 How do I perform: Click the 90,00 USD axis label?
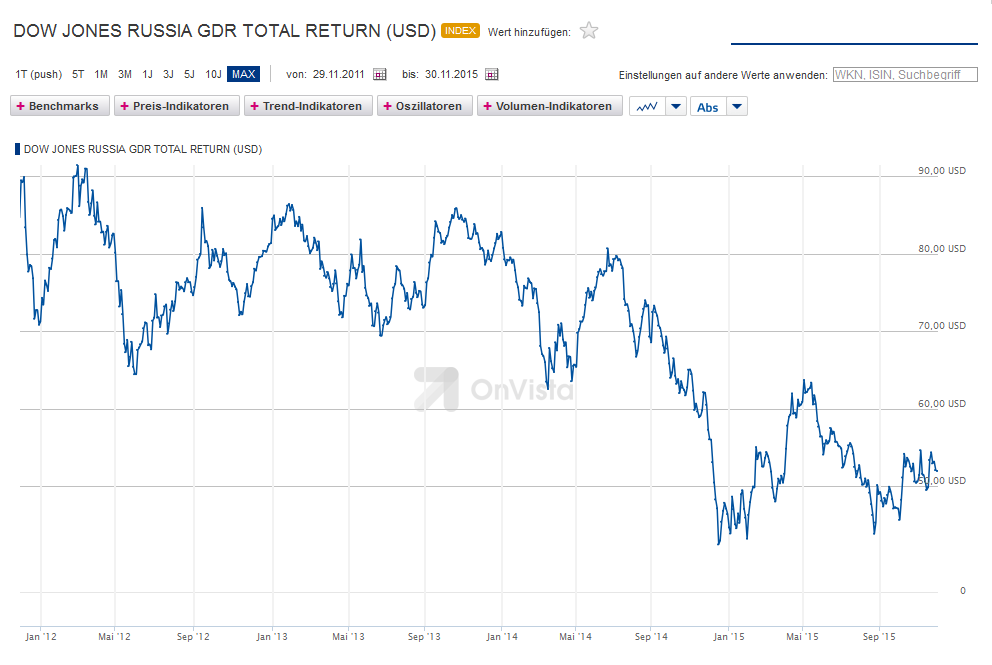[x=942, y=171]
